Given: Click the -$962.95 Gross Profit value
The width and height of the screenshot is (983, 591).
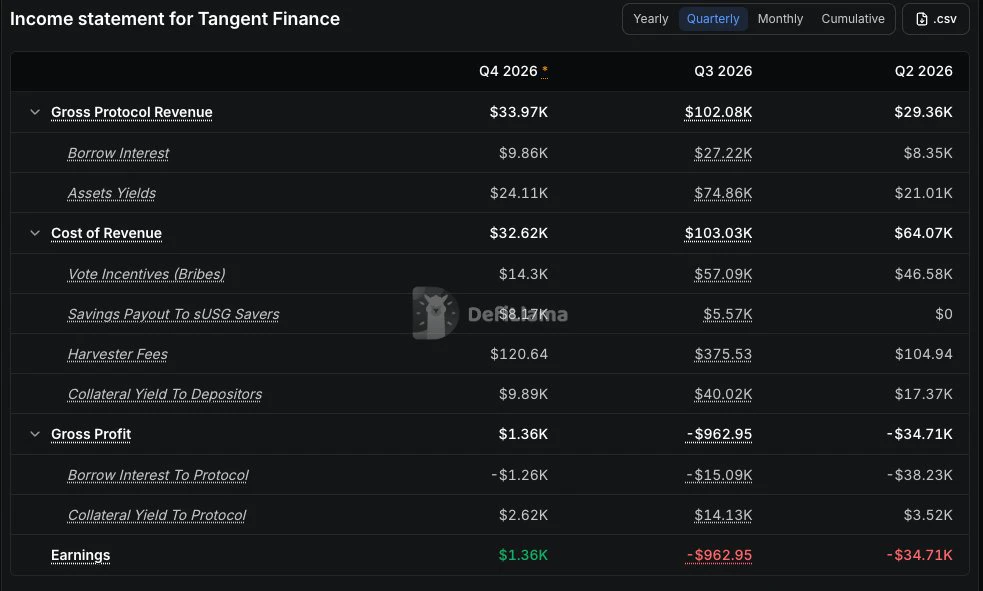Looking at the screenshot, I should (x=719, y=434).
